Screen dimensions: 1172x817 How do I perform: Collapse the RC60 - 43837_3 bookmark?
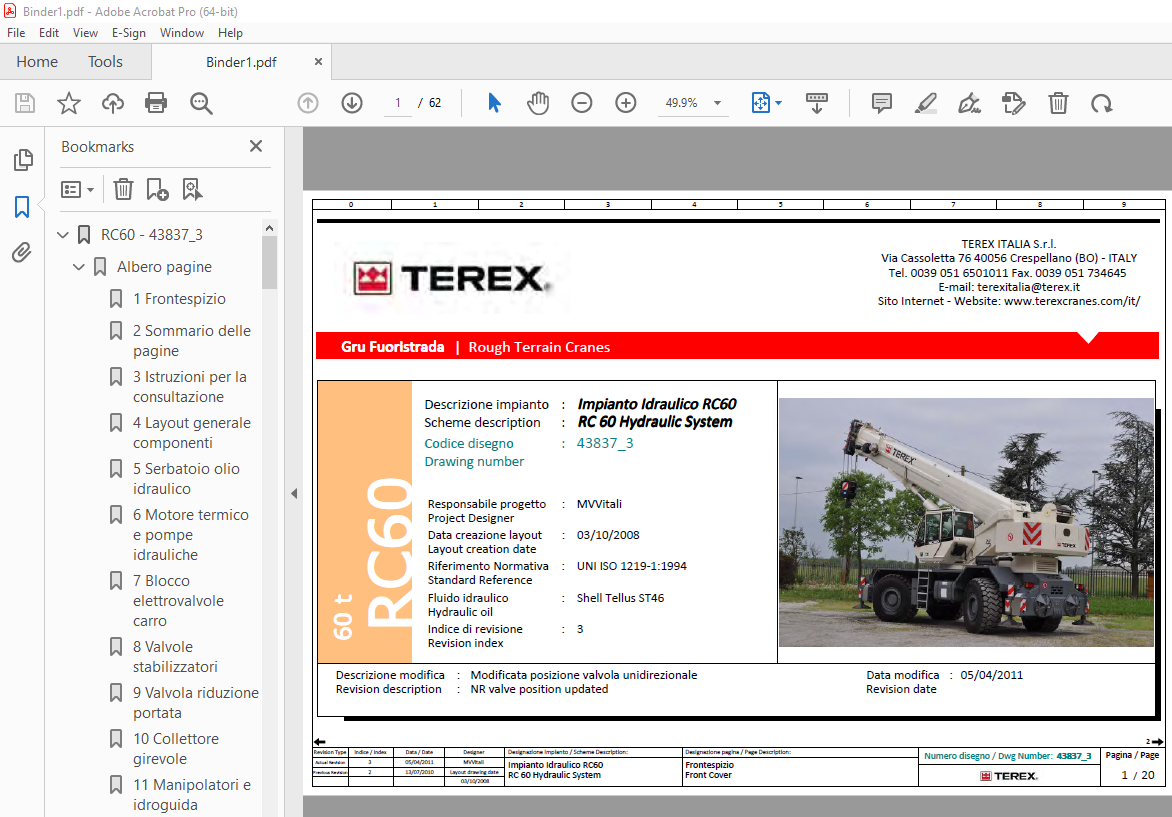coord(63,235)
